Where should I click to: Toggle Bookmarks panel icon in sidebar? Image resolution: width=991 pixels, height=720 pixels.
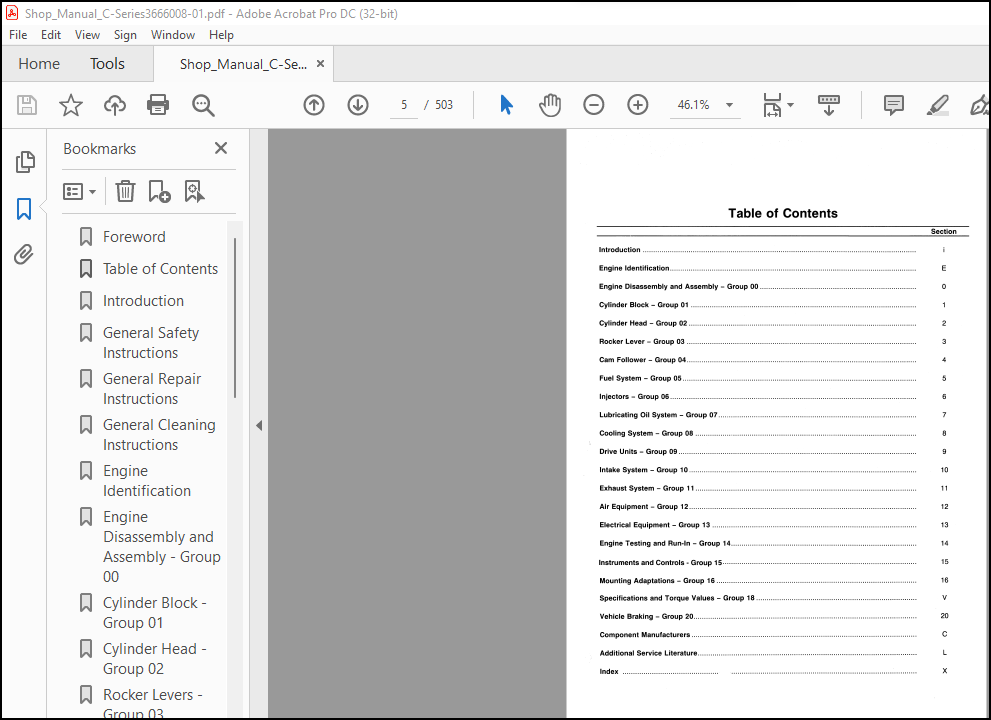pos(24,209)
